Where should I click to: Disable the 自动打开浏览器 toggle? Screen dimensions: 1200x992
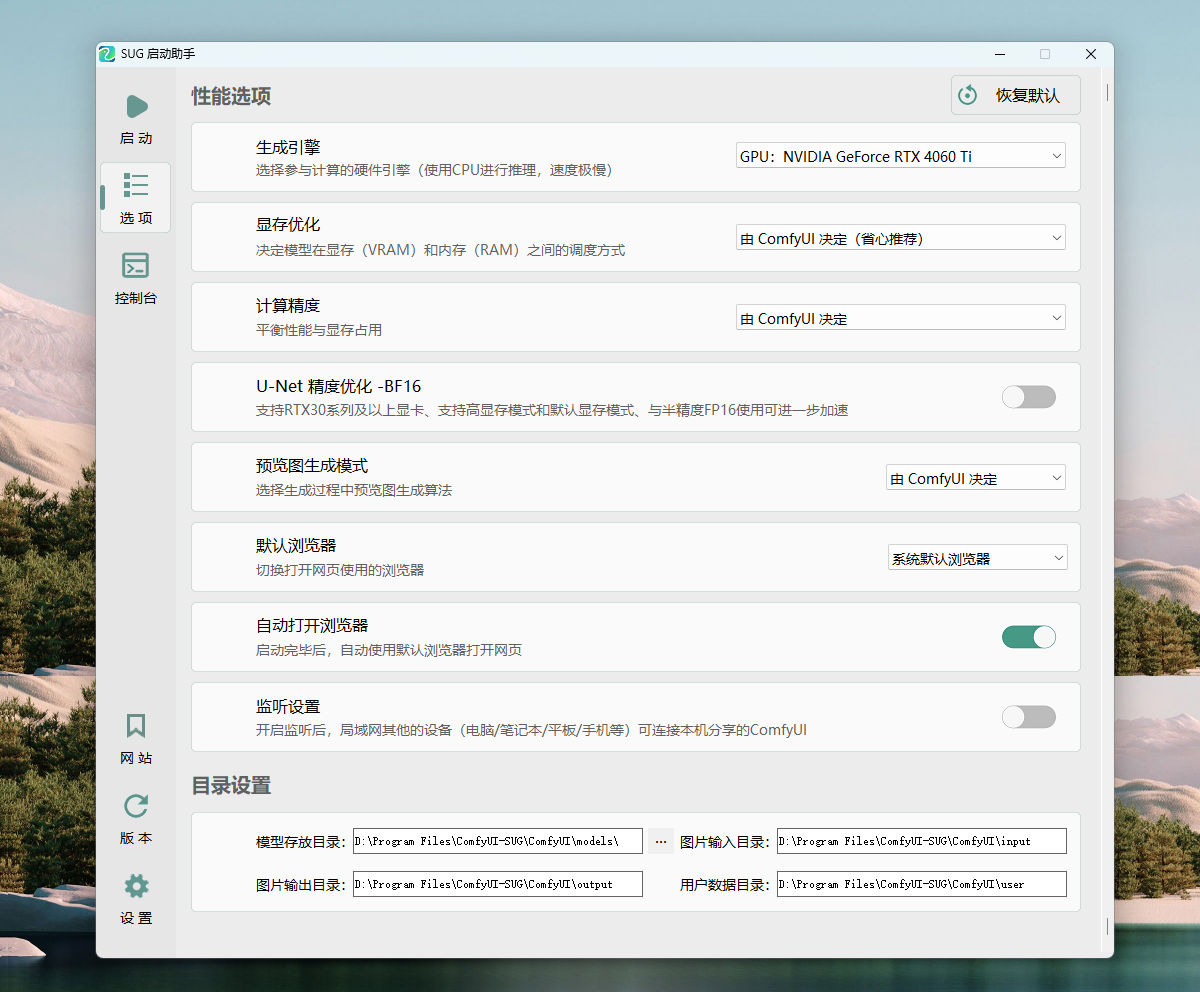click(x=1028, y=637)
